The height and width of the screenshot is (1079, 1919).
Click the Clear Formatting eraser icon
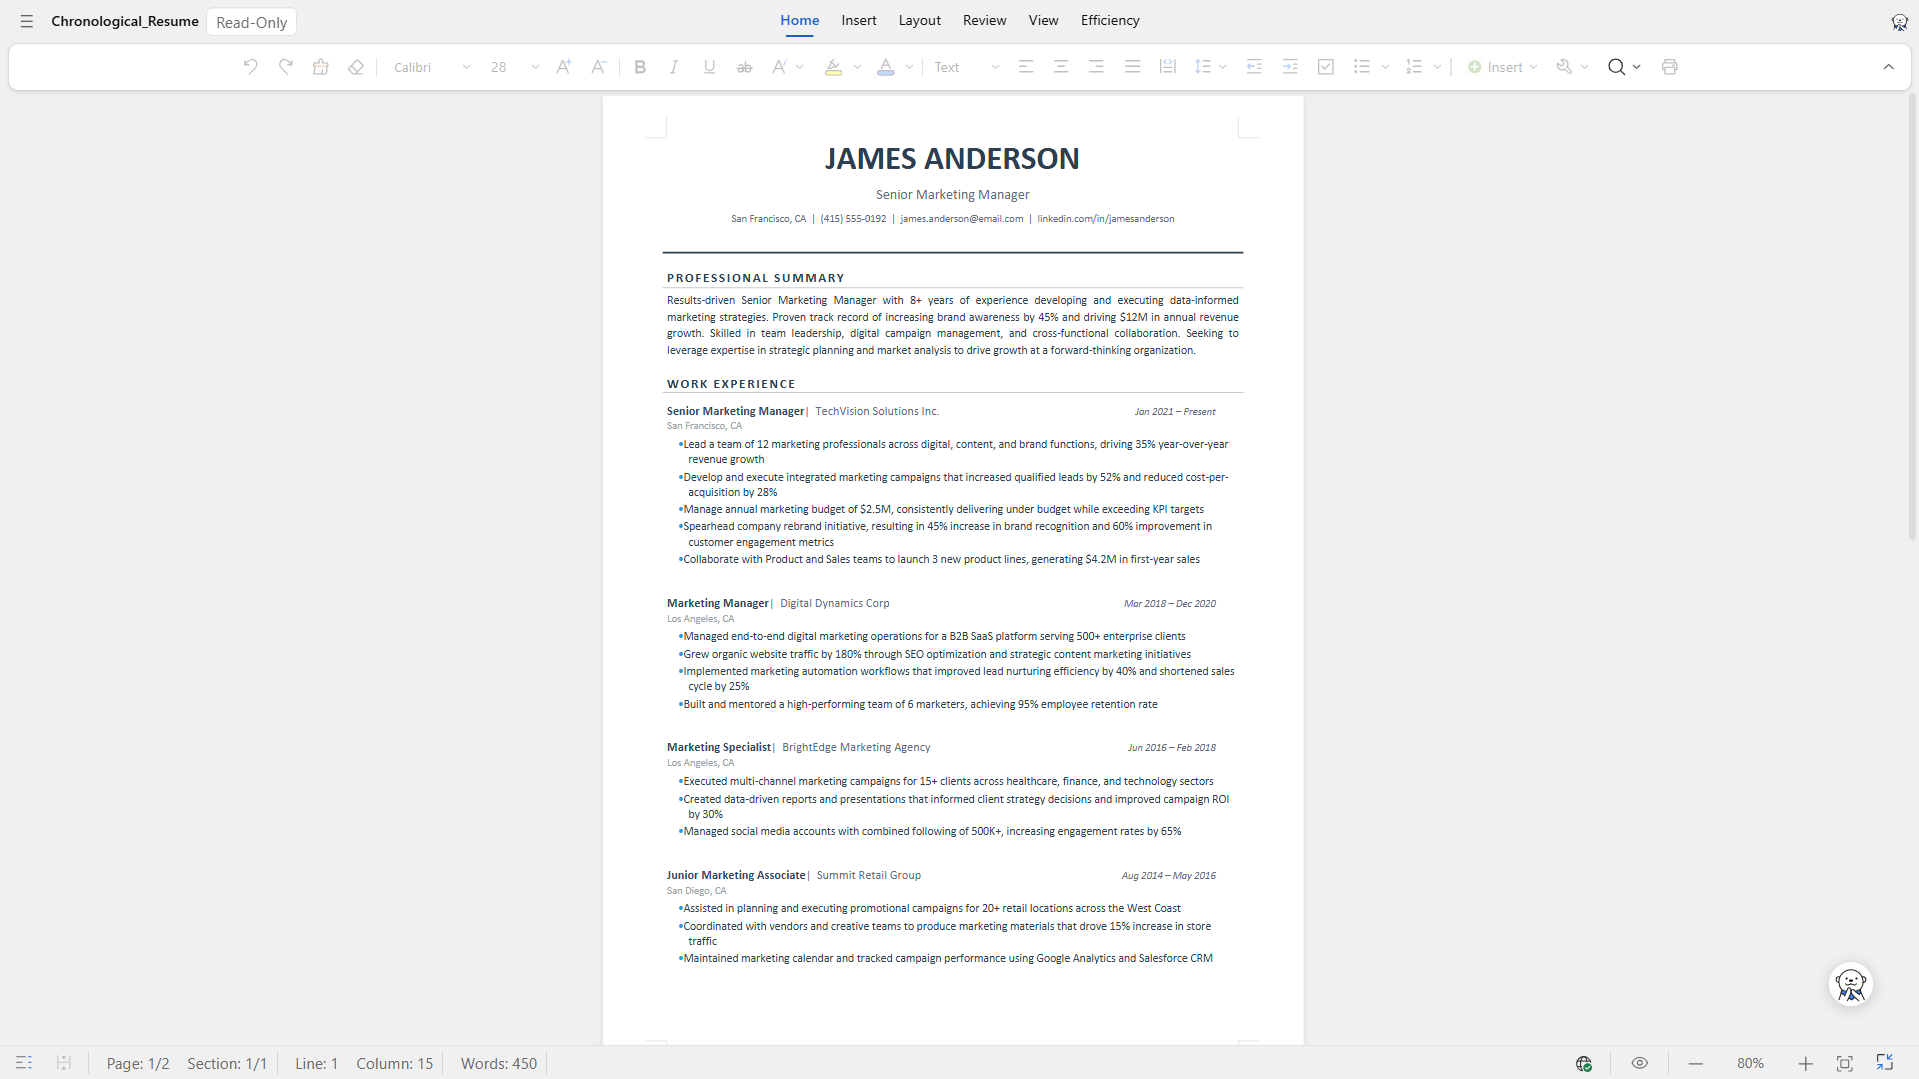(x=356, y=67)
